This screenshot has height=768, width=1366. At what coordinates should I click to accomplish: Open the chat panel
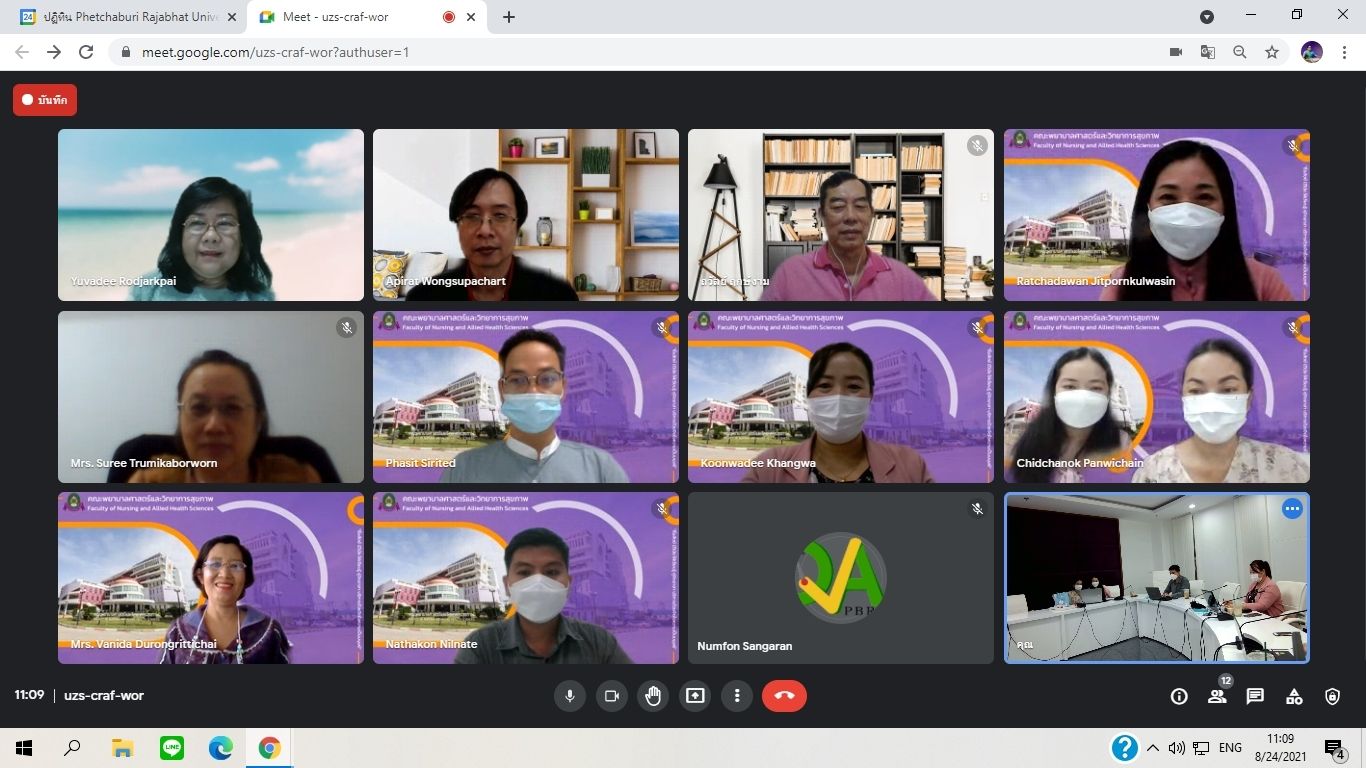1255,697
